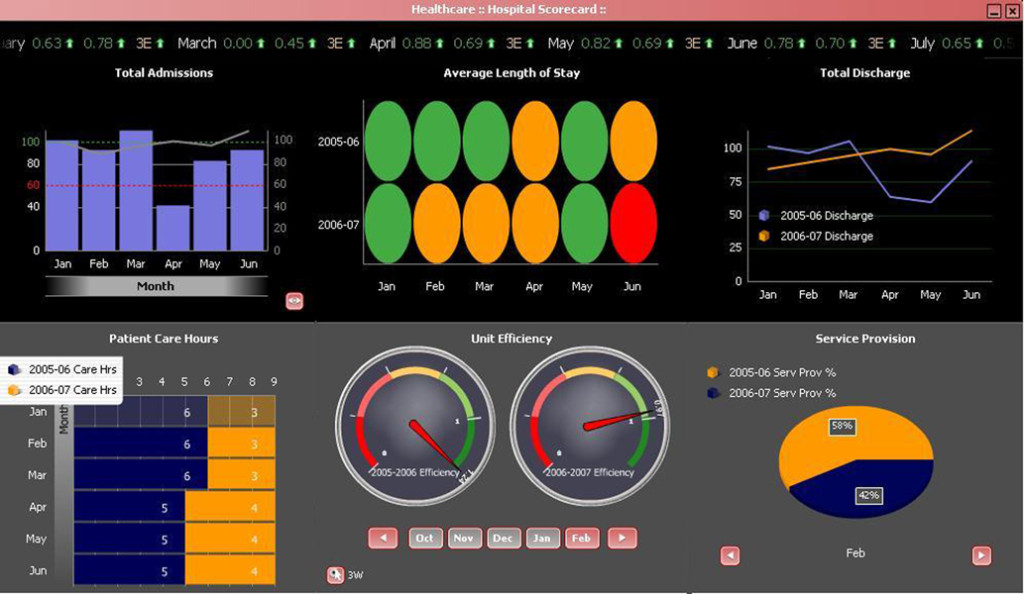The image size is (1024, 594).
Task: Select the Oct month button
Action: pyautogui.click(x=425, y=538)
